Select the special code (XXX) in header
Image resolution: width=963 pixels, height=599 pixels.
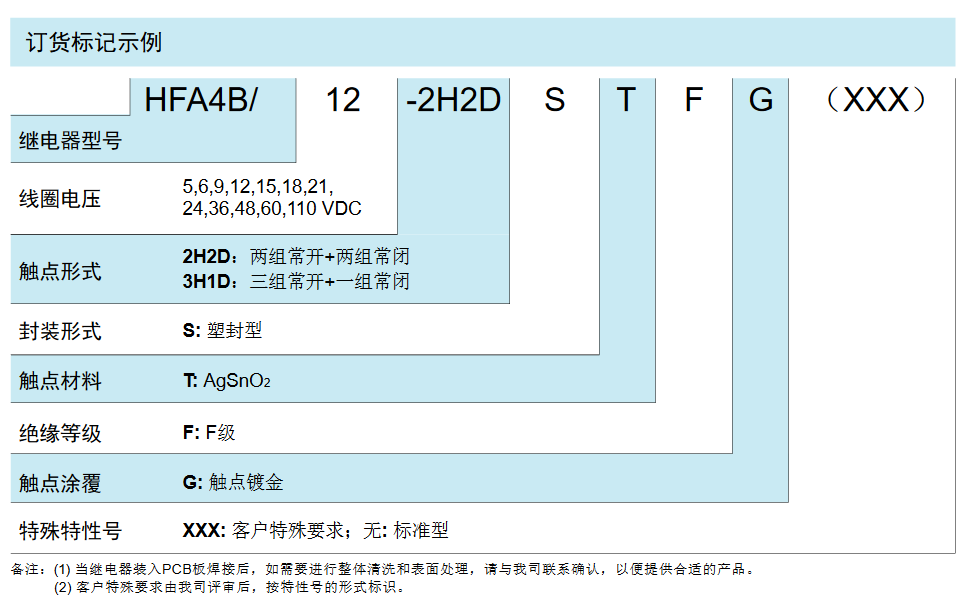click(x=876, y=100)
